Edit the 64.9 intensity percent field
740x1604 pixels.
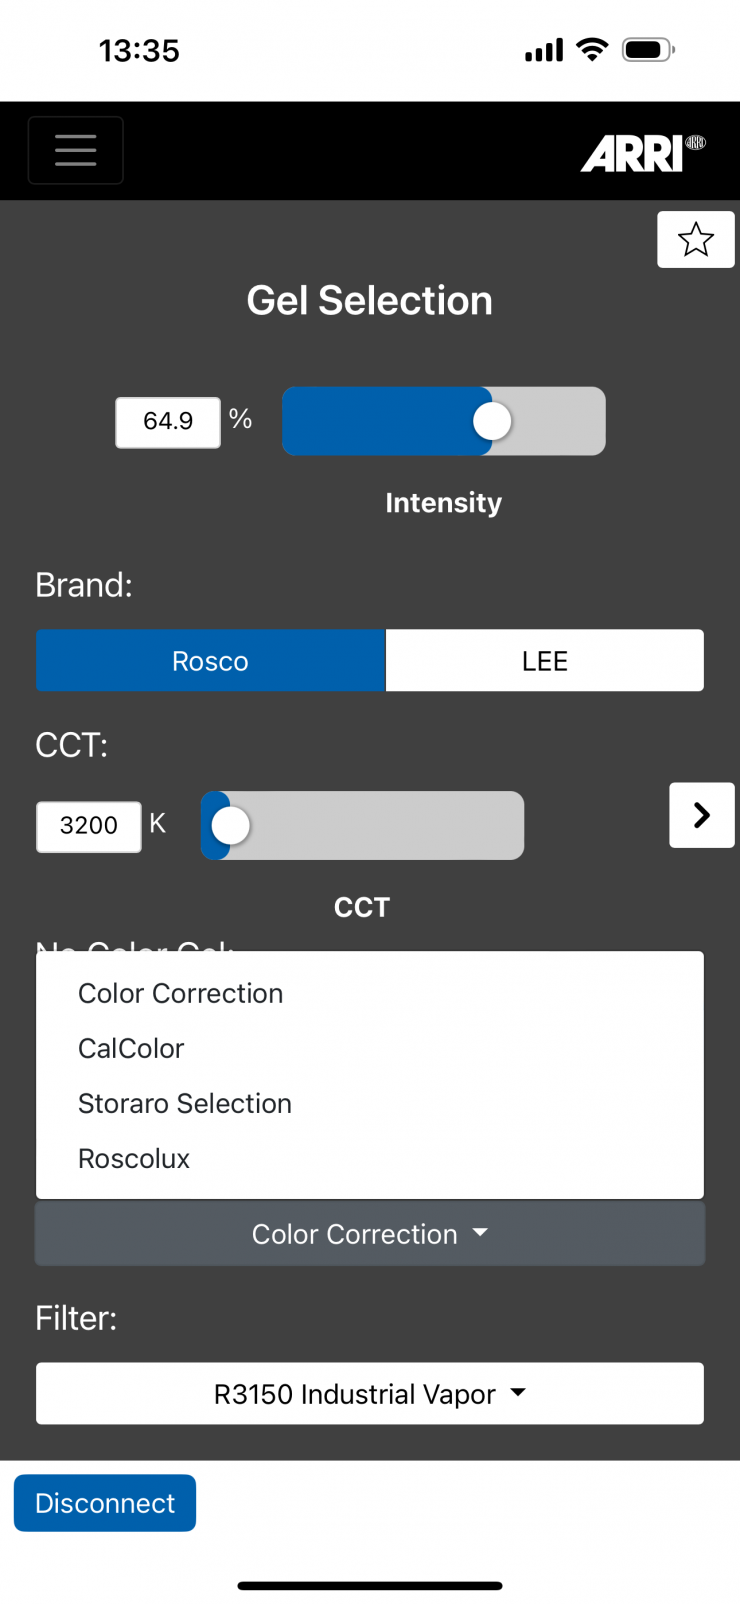[x=168, y=422]
